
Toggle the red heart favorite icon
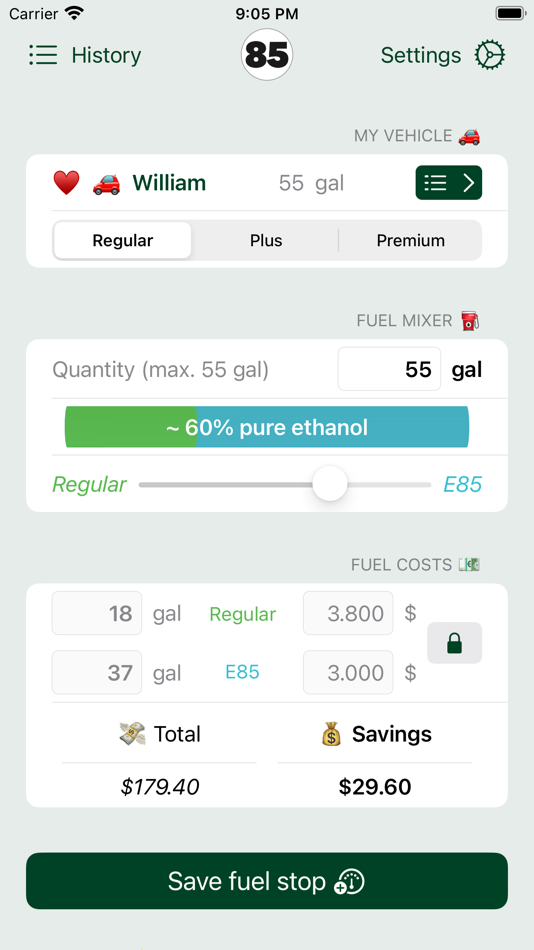pos(66,182)
